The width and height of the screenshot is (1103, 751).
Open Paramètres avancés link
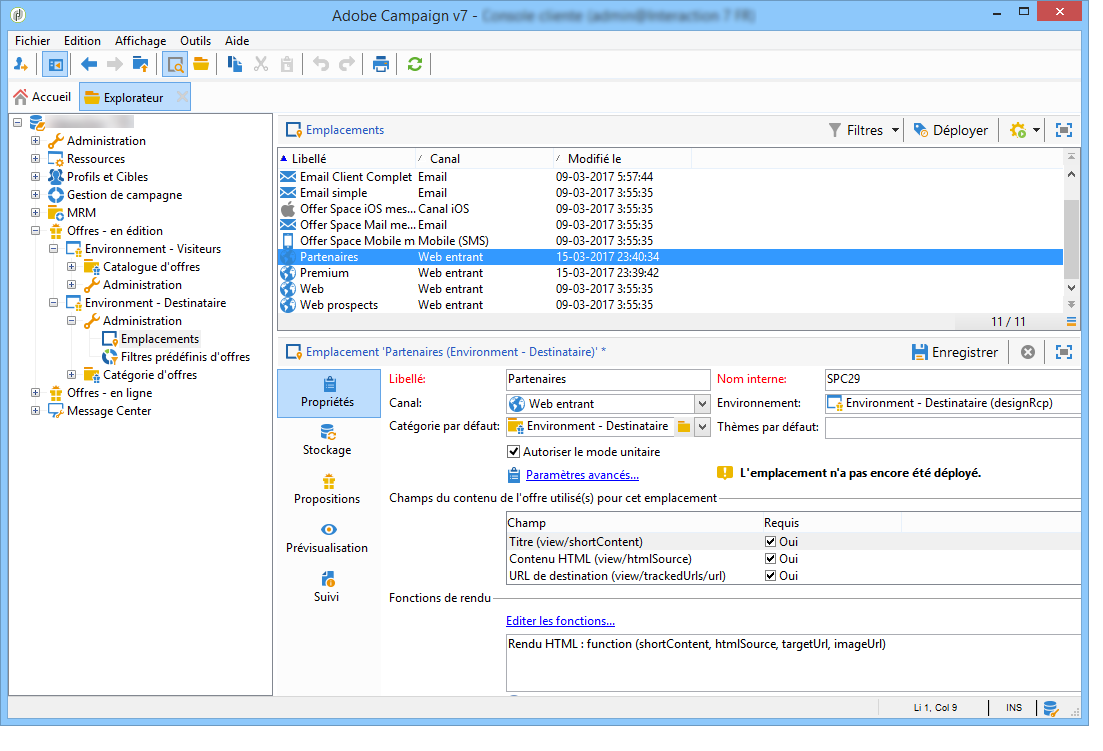[582, 475]
